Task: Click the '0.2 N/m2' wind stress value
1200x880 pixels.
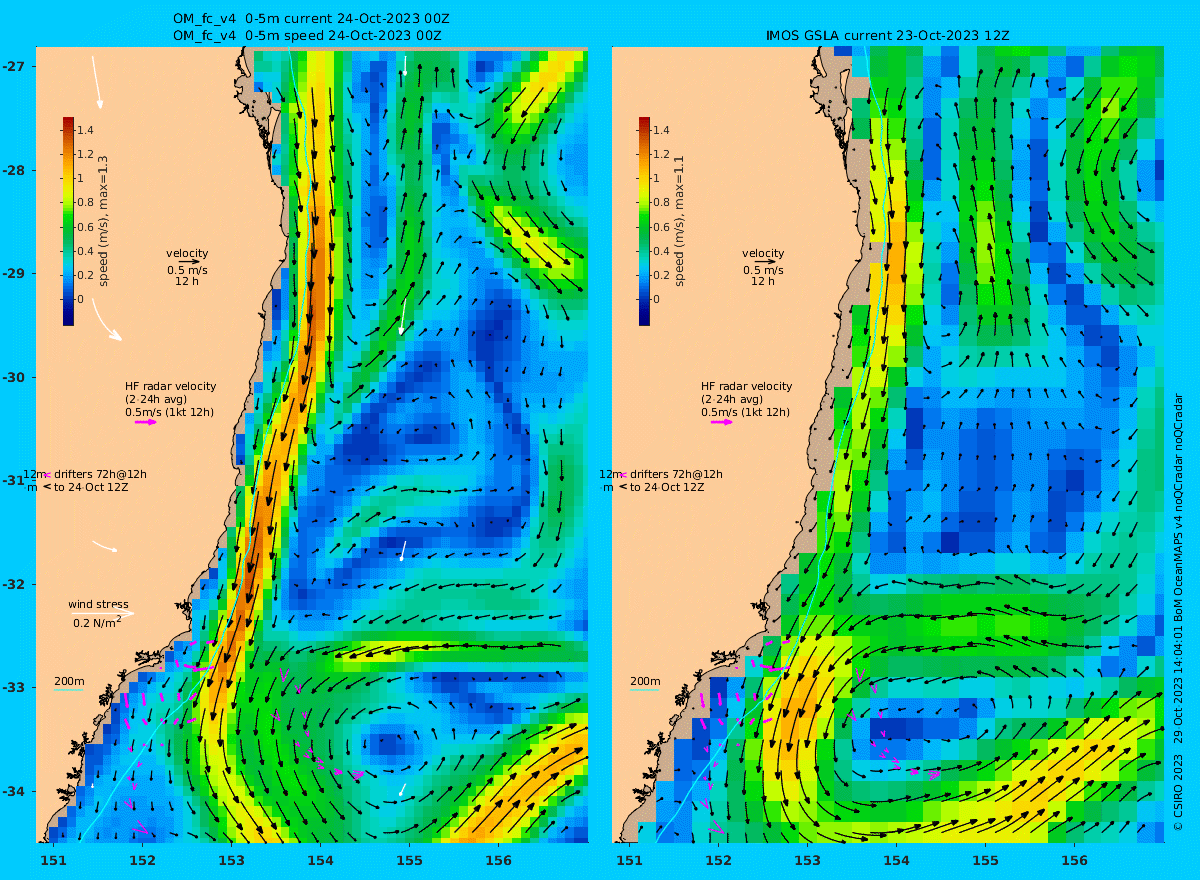Action: click(x=97, y=622)
